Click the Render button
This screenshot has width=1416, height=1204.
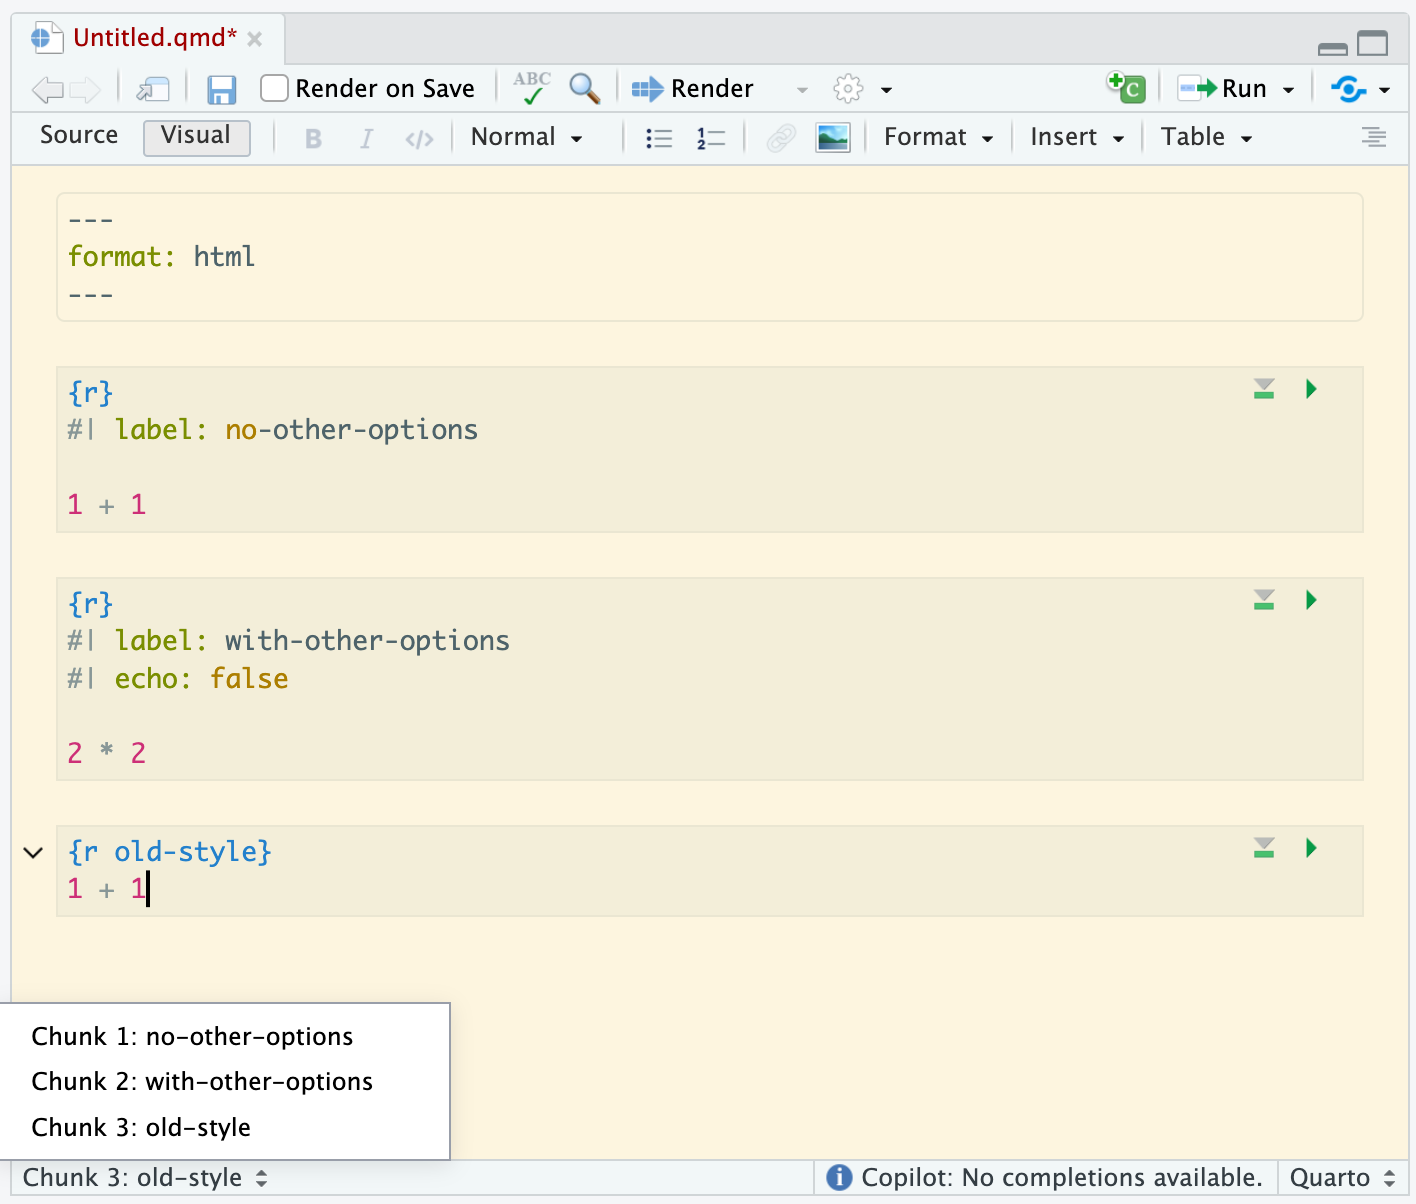[x=693, y=88]
